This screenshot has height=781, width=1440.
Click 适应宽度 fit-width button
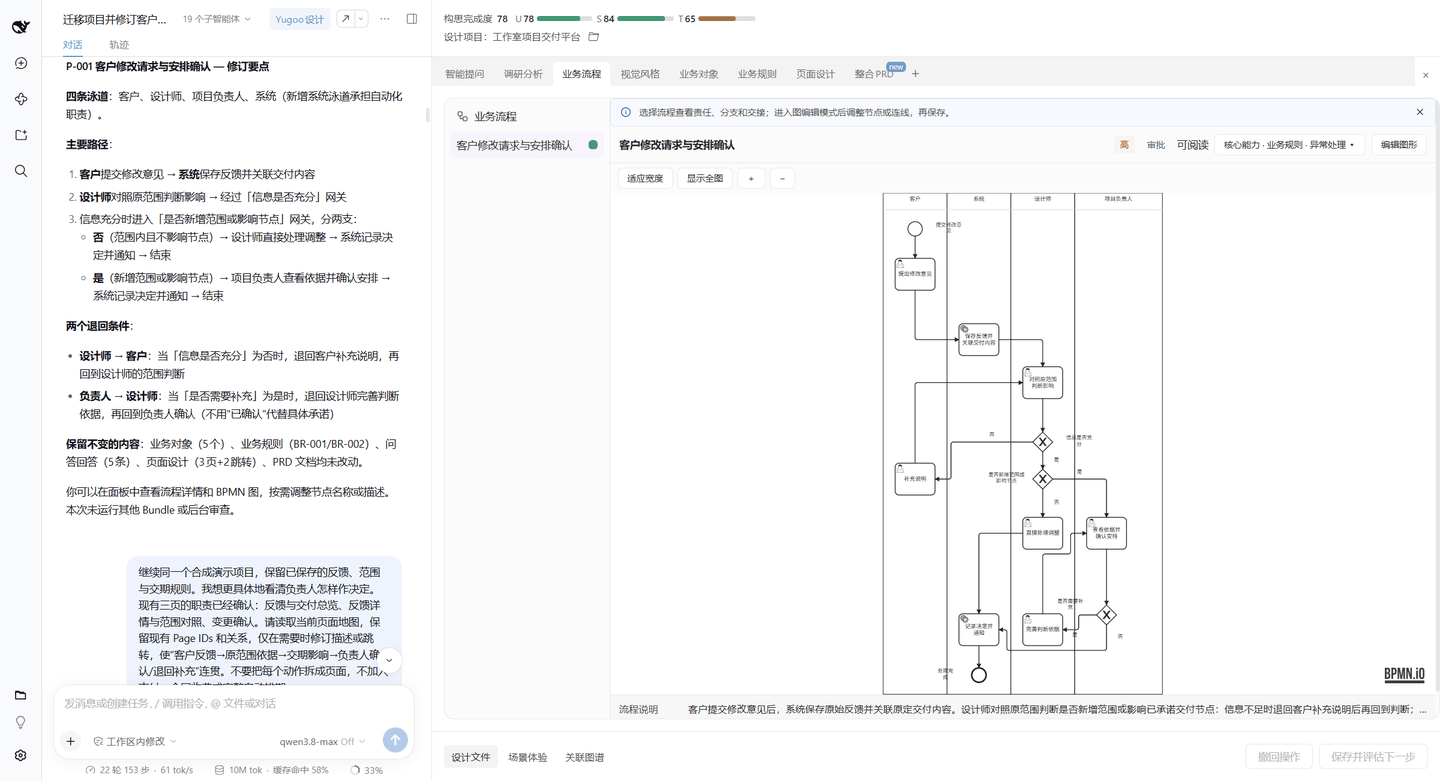click(645, 178)
